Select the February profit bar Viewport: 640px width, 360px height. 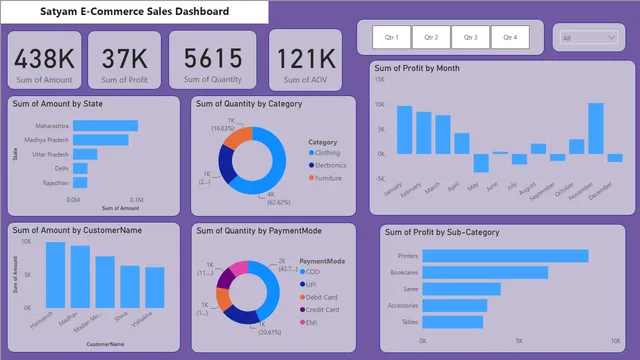424,133
